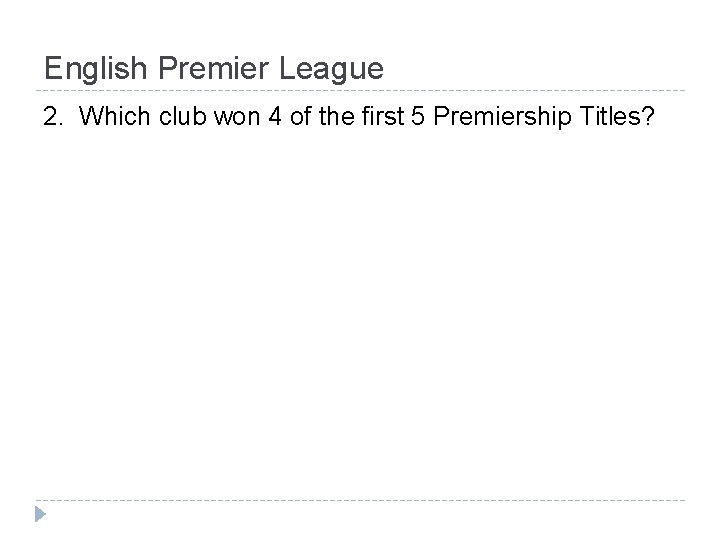Screen dimensions: 720x540
Task: Click the word 'the' in the question
Action: tap(336, 116)
